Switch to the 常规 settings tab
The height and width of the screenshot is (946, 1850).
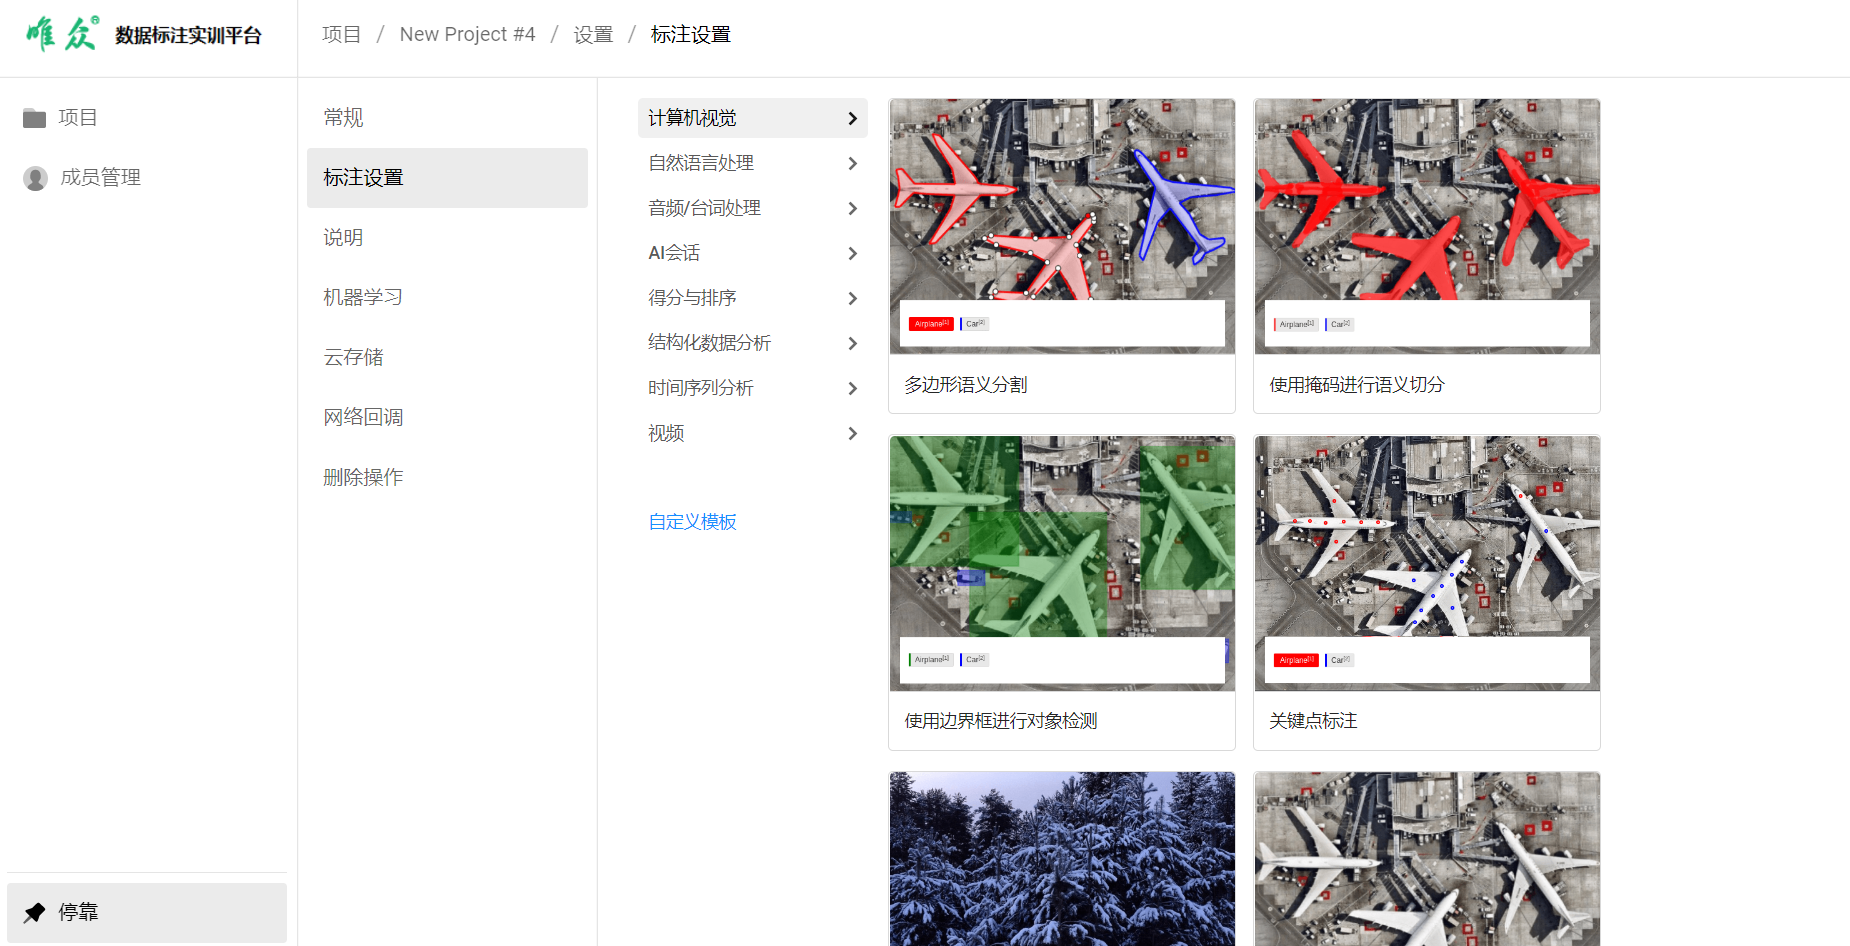(344, 118)
